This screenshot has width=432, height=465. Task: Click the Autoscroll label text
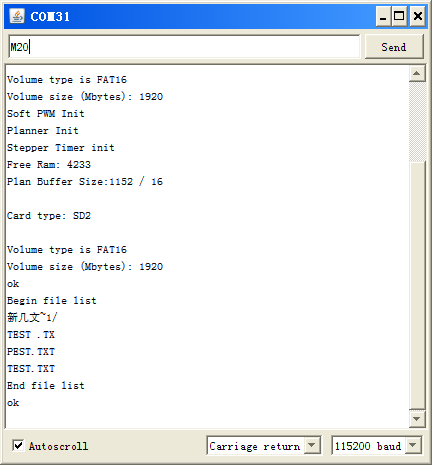click(58, 446)
